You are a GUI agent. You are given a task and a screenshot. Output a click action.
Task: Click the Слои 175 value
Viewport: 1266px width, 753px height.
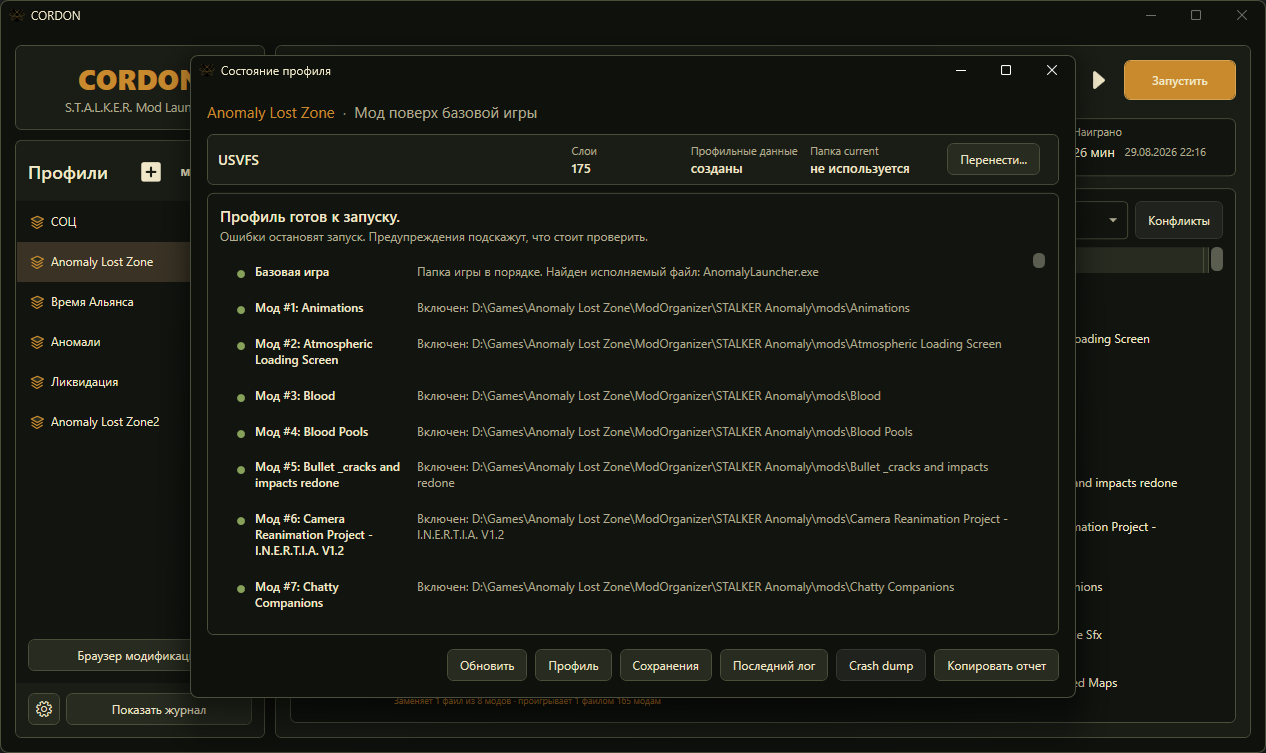click(x=581, y=169)
